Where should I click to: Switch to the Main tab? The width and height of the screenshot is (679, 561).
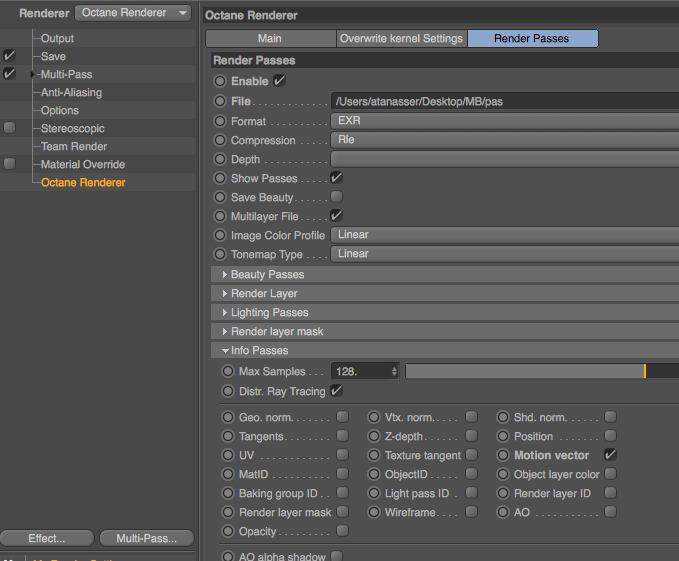(x=270, y=39)
